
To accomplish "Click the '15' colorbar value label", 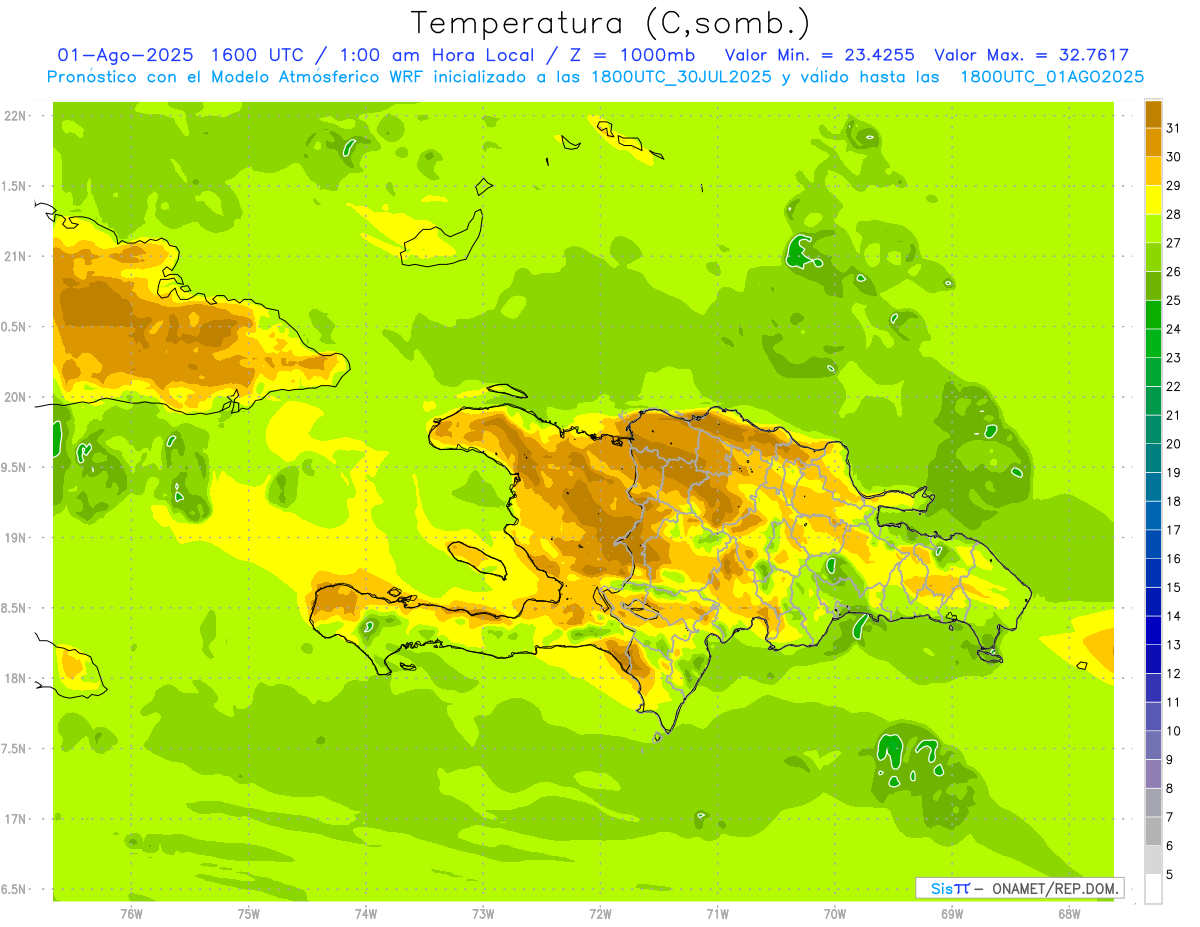I will [x=1173, y=587].
